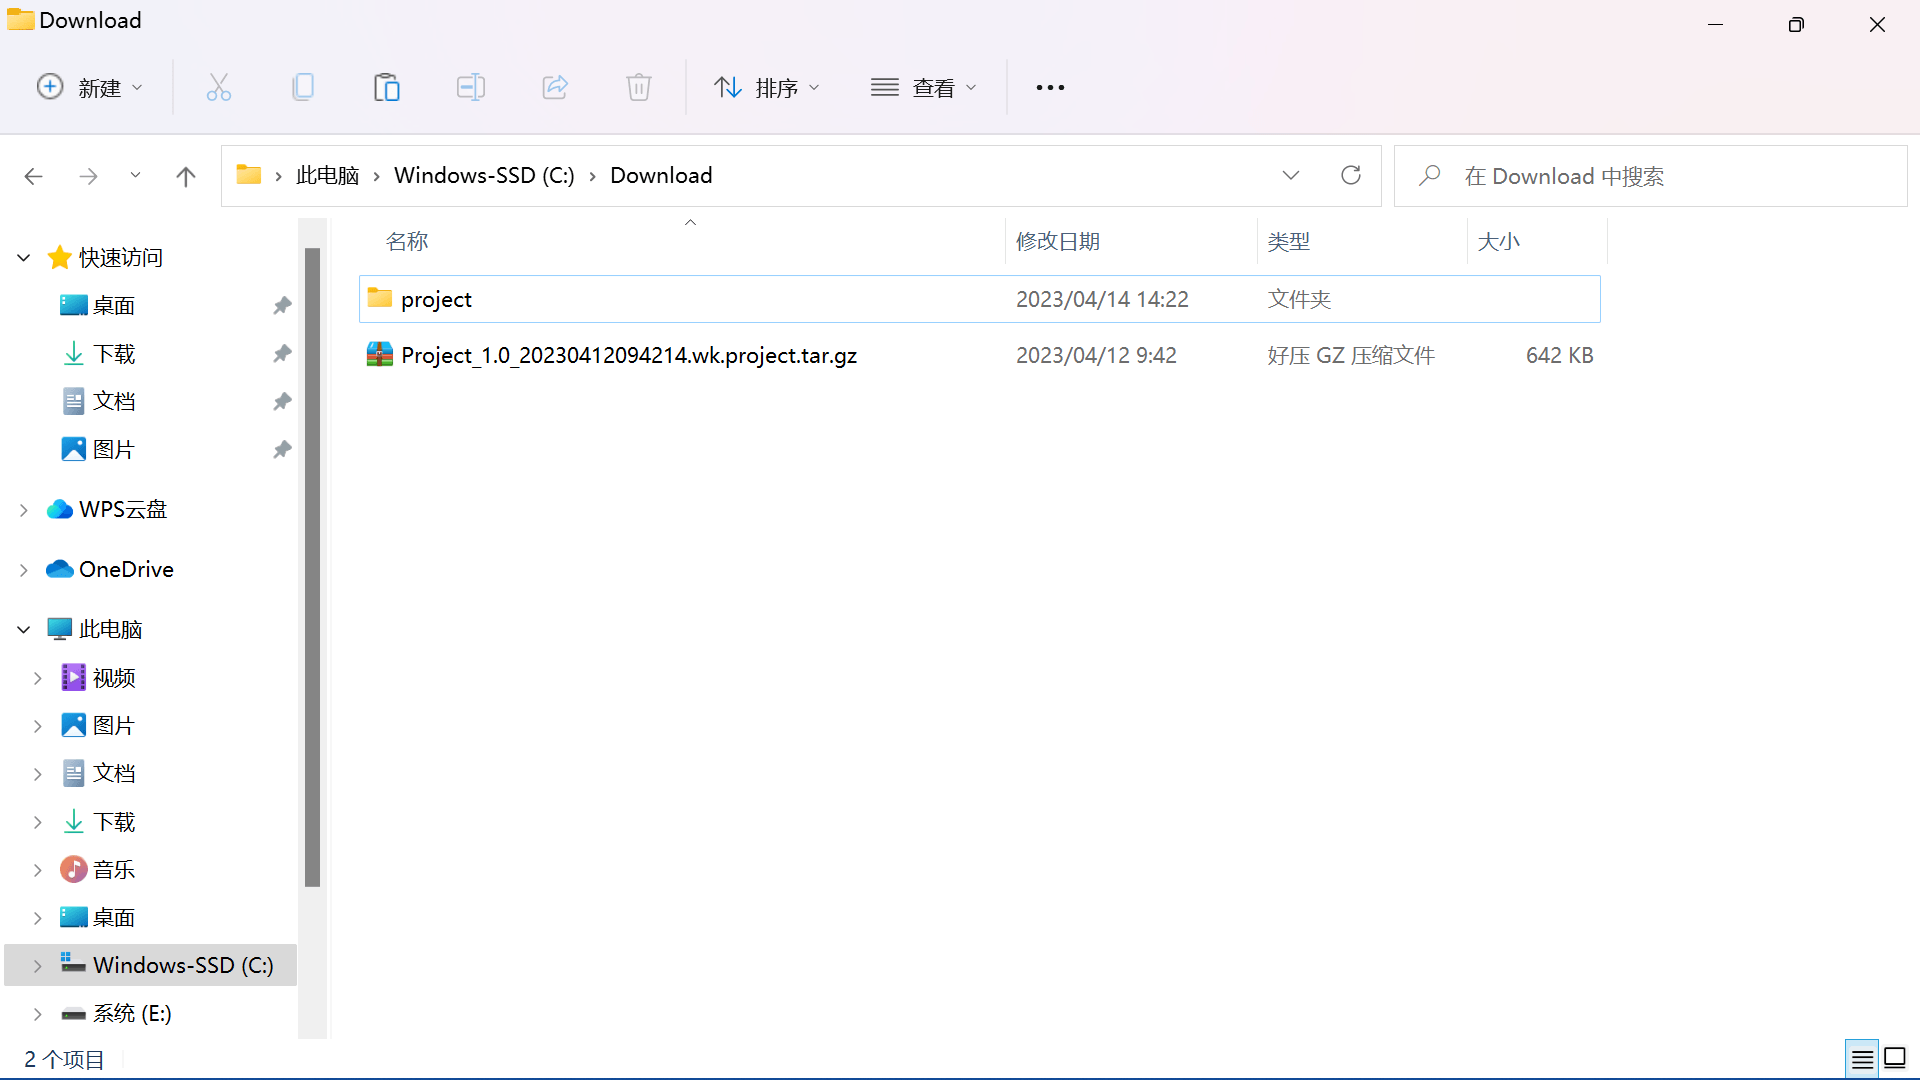
Task: Open the 排序 sort dropdown
Action: (x=767, y=88)
